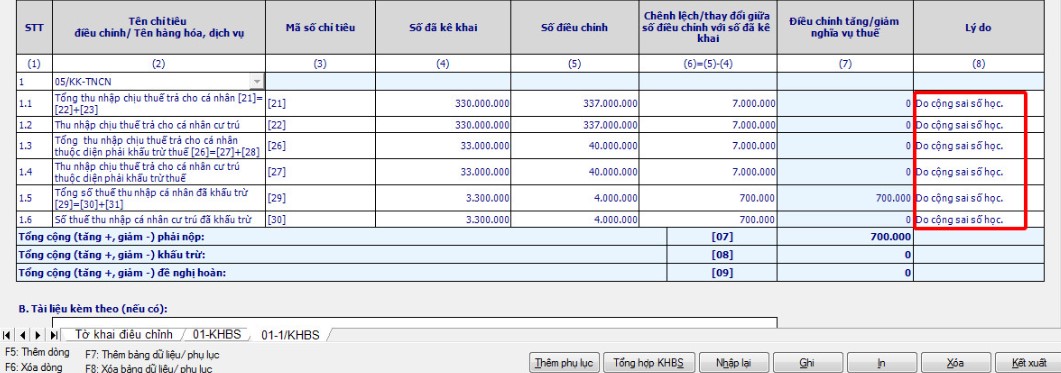Screen dimensions: 1061x373
Task: Click the Lý do column header
Action: coord(978,28)
